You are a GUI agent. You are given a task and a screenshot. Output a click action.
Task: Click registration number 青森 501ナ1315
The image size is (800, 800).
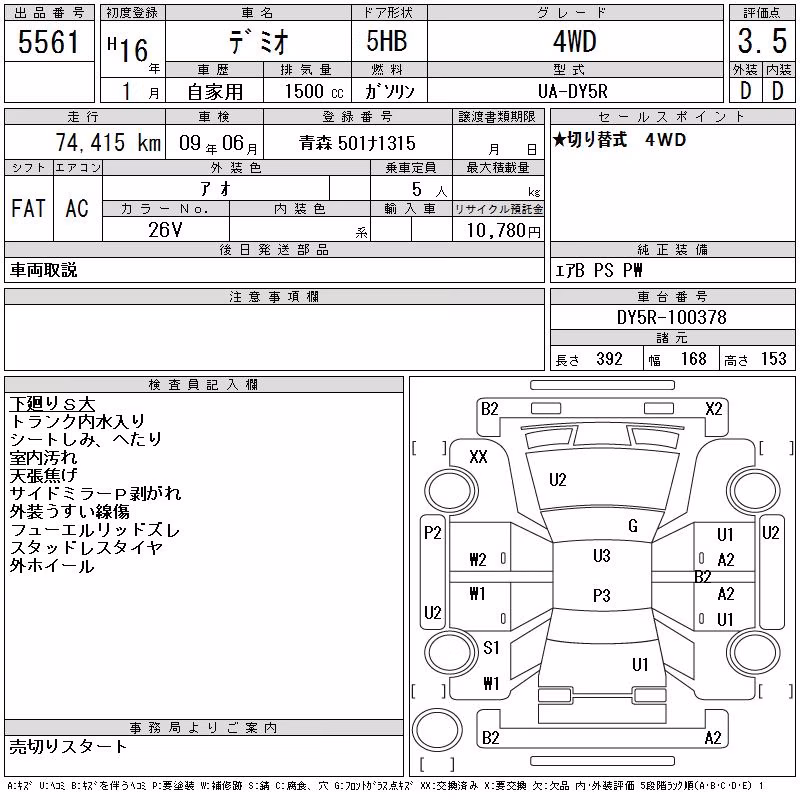(358, 143)
